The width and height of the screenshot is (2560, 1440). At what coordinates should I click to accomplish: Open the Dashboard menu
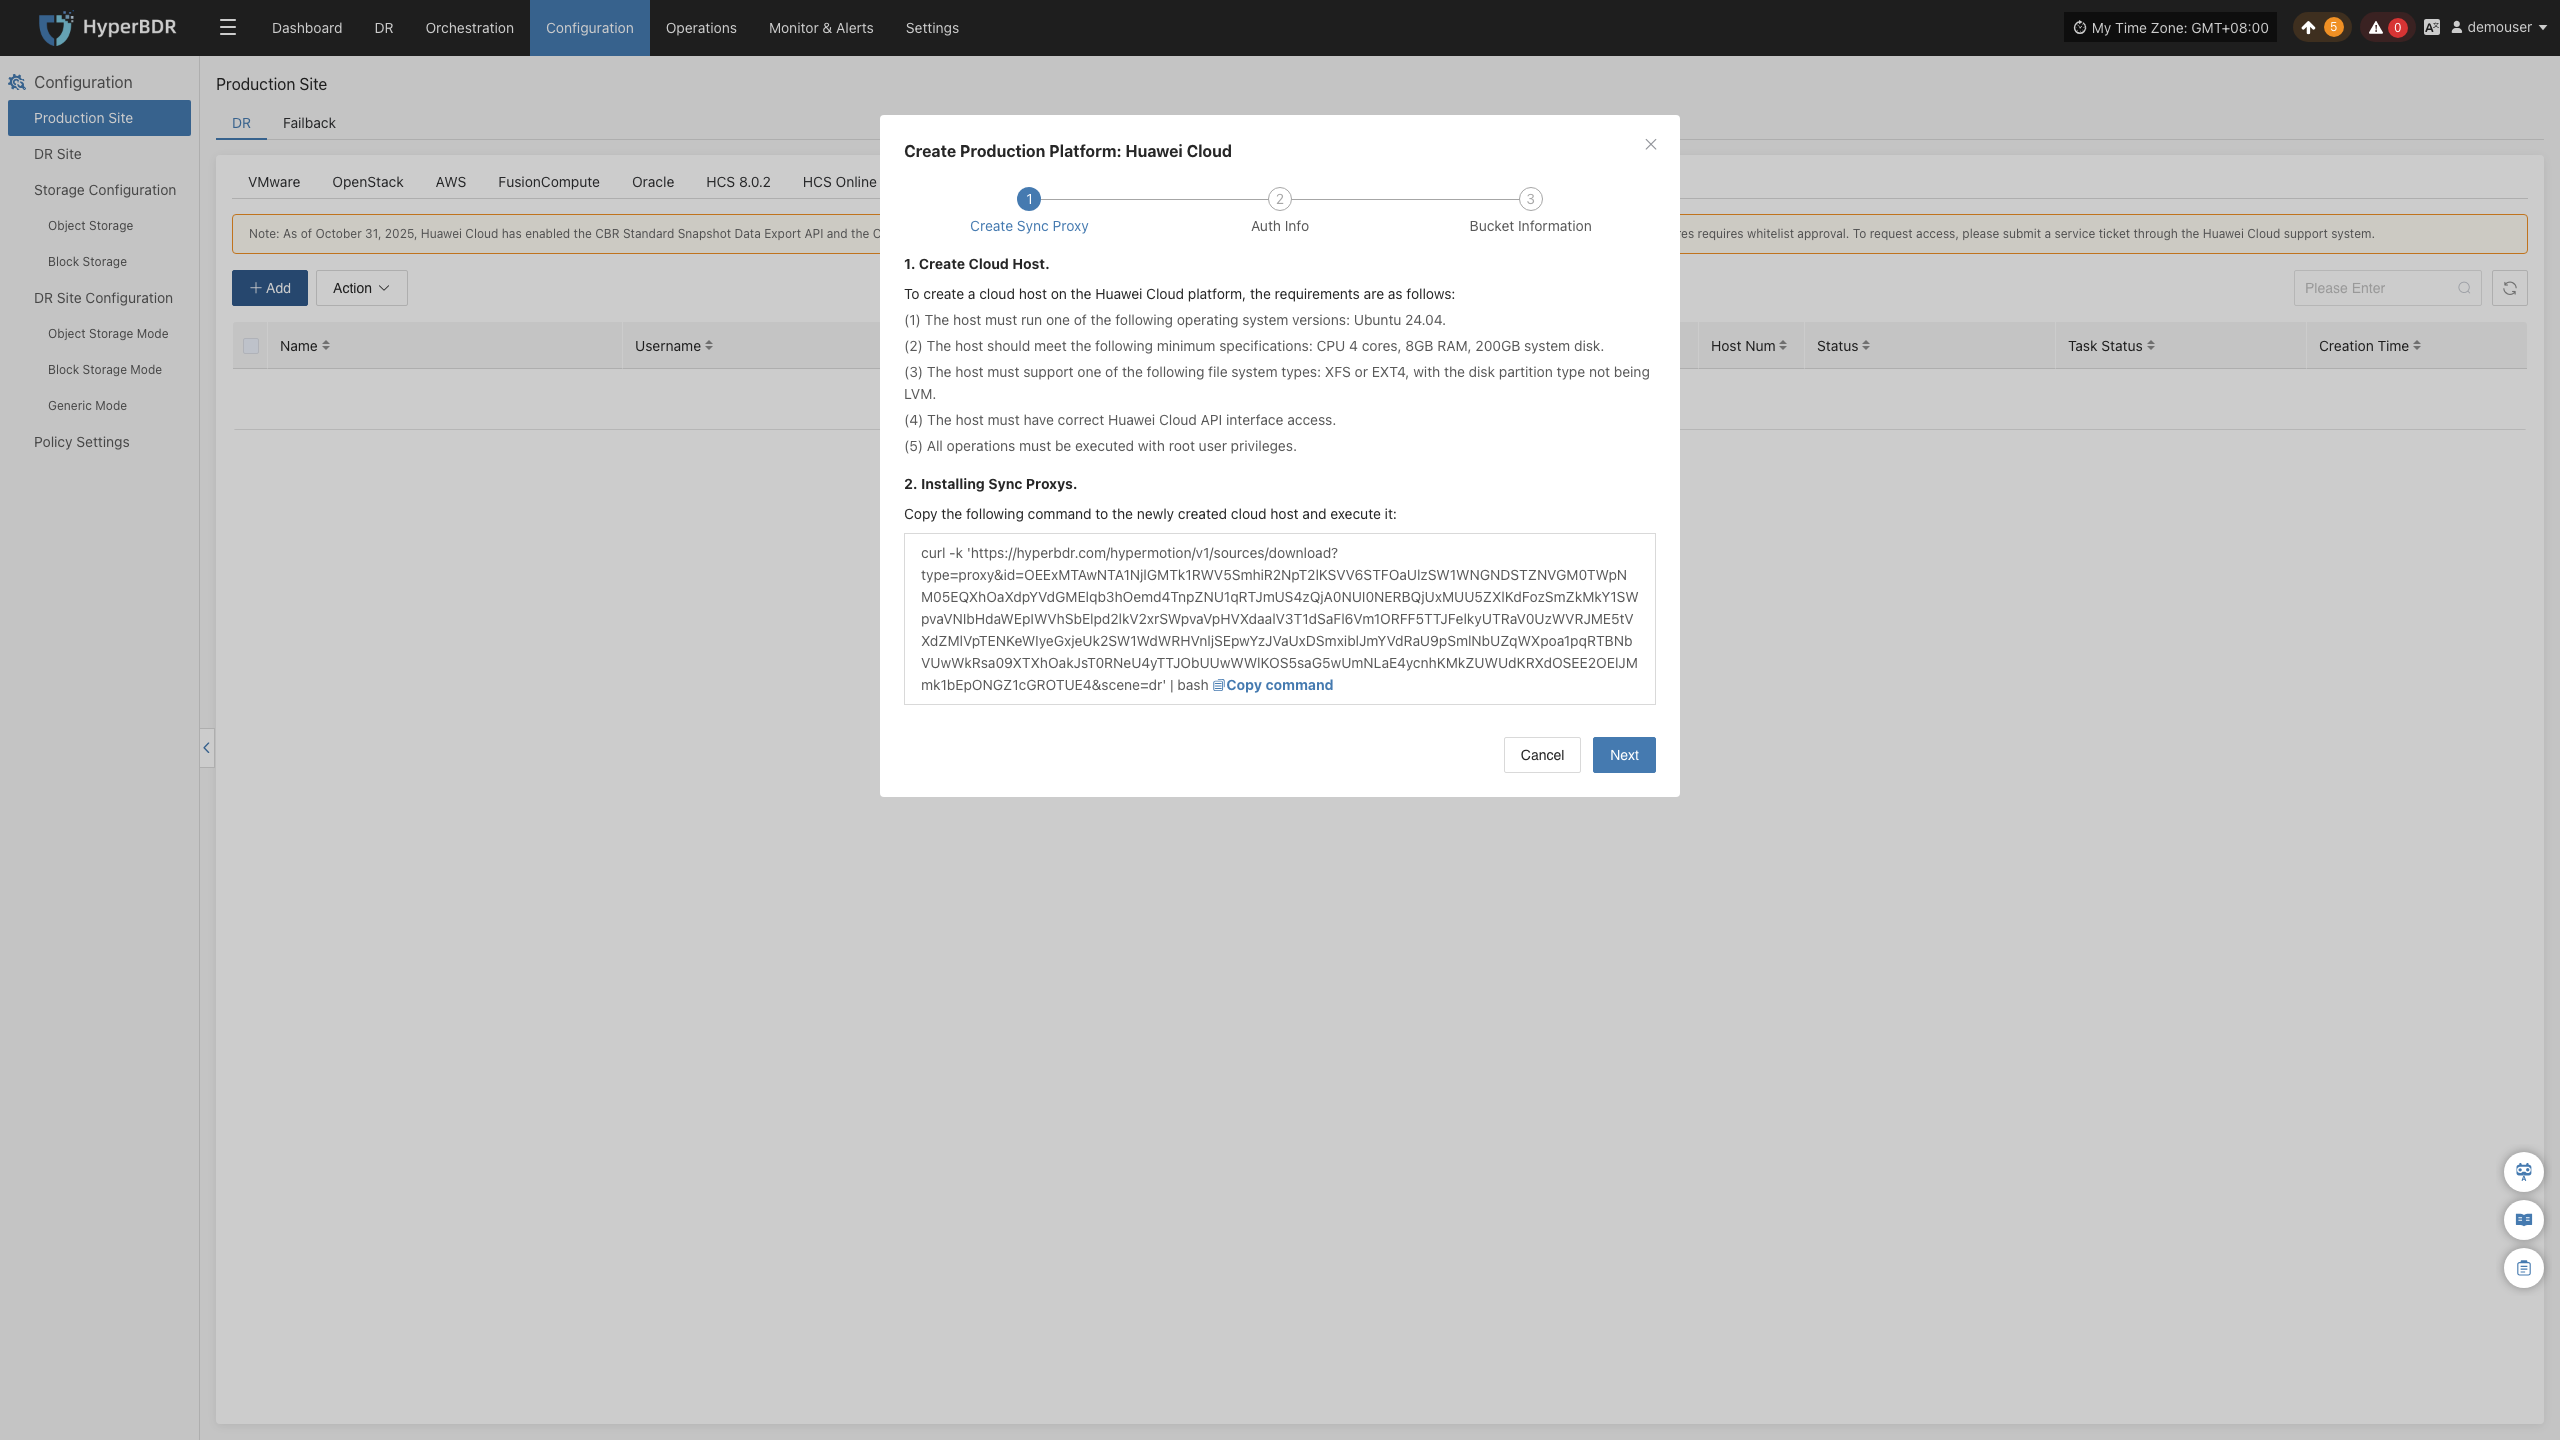point(307,28)
